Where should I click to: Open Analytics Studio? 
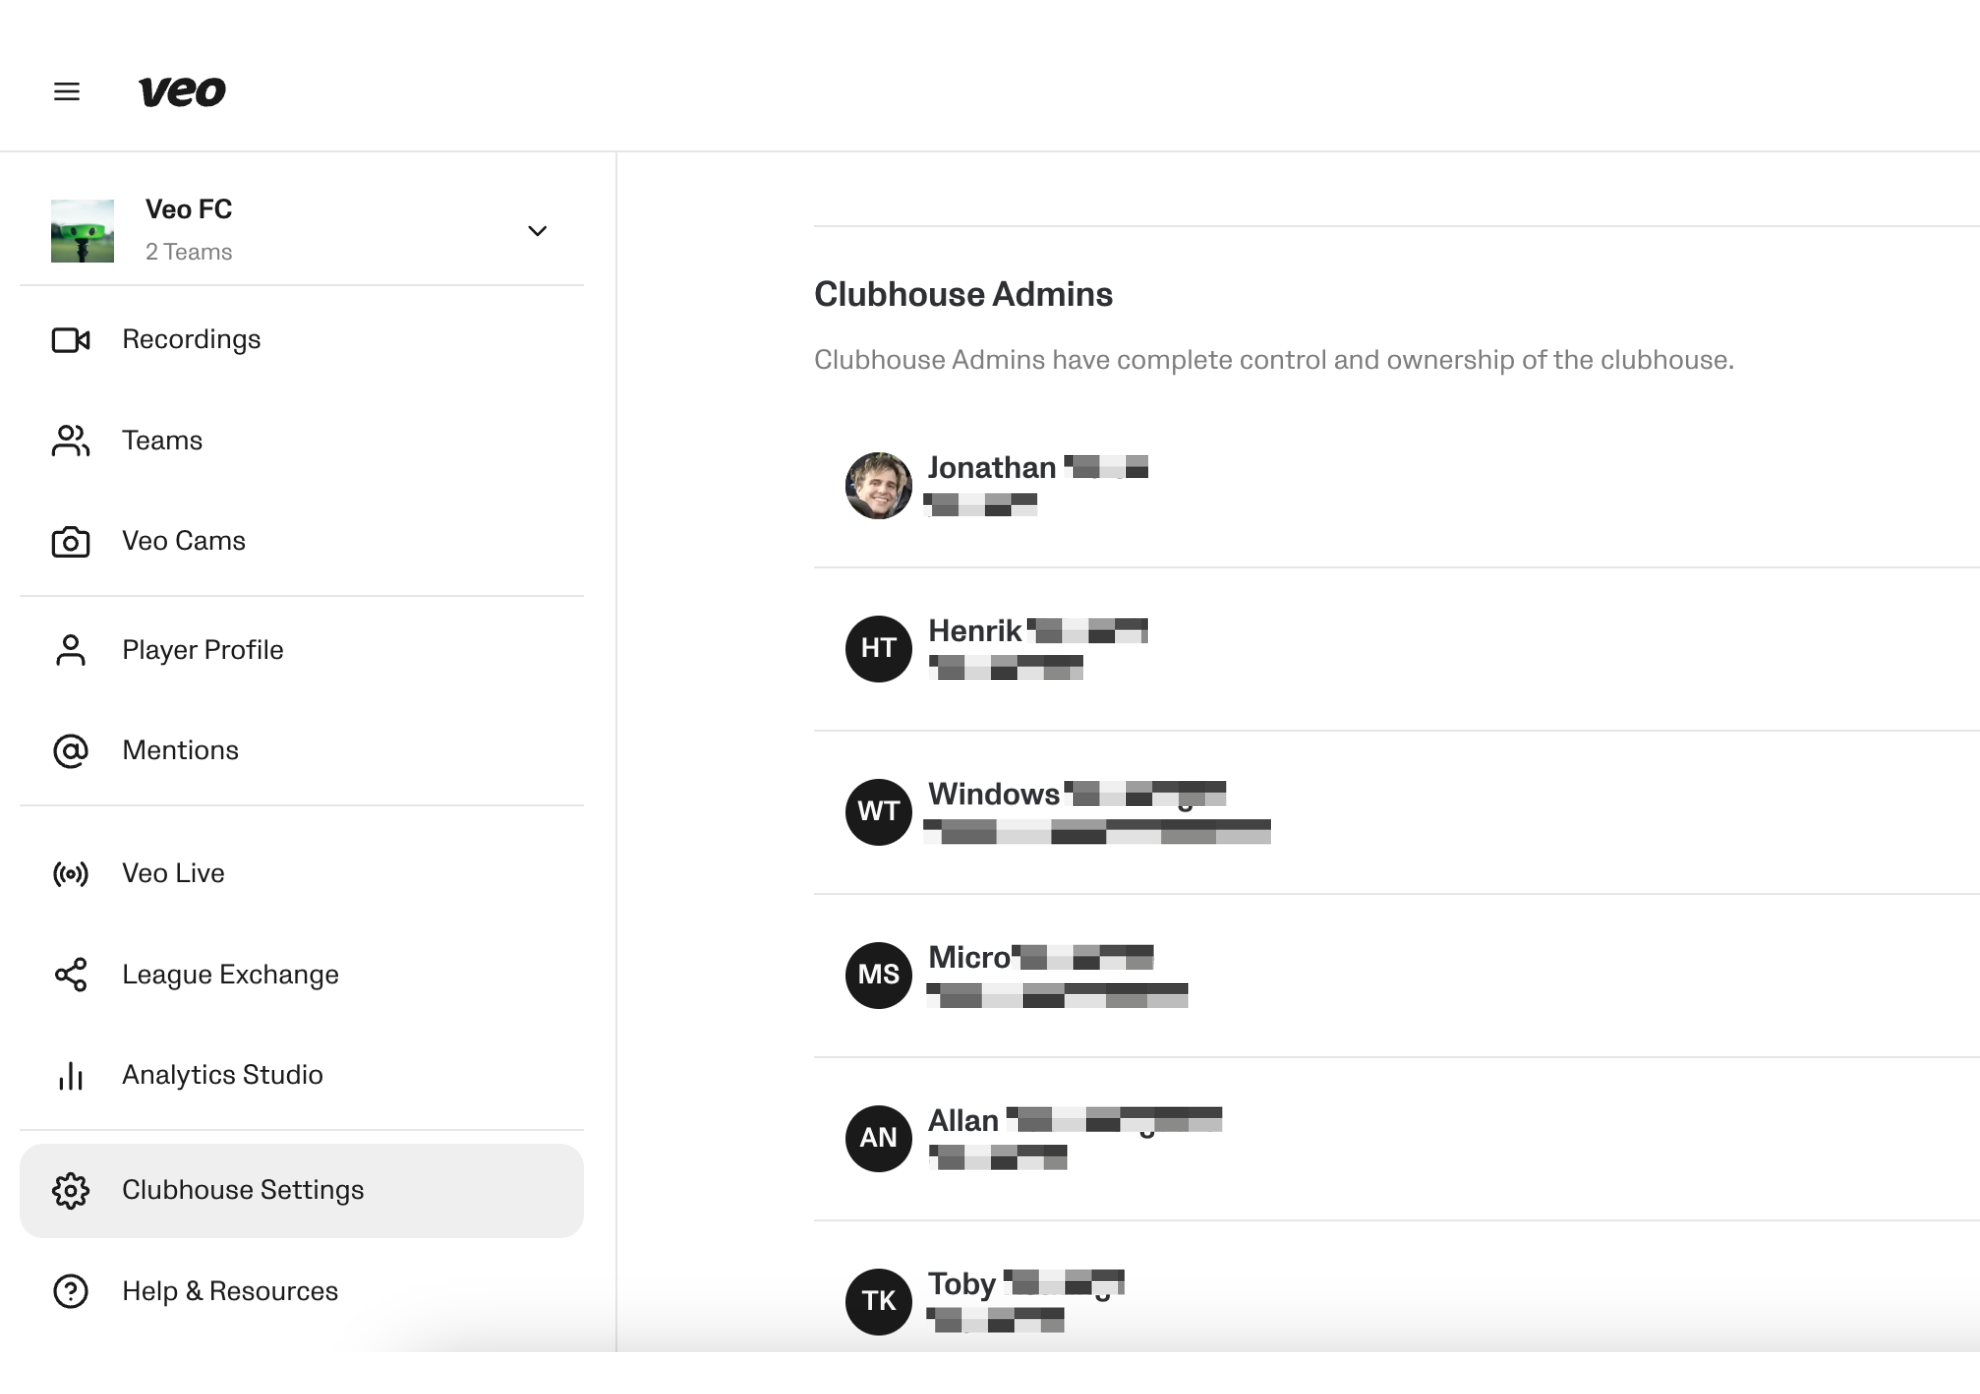[222, 1075]
